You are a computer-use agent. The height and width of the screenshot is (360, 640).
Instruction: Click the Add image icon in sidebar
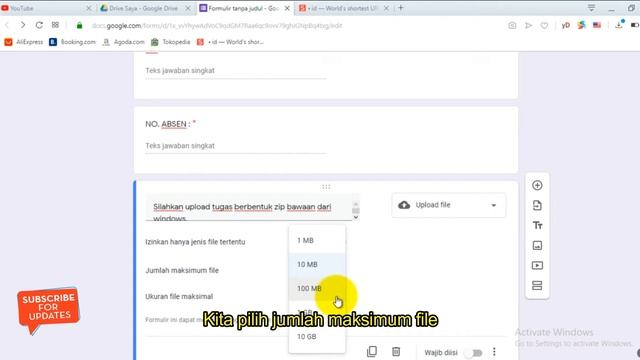(537, 245)
